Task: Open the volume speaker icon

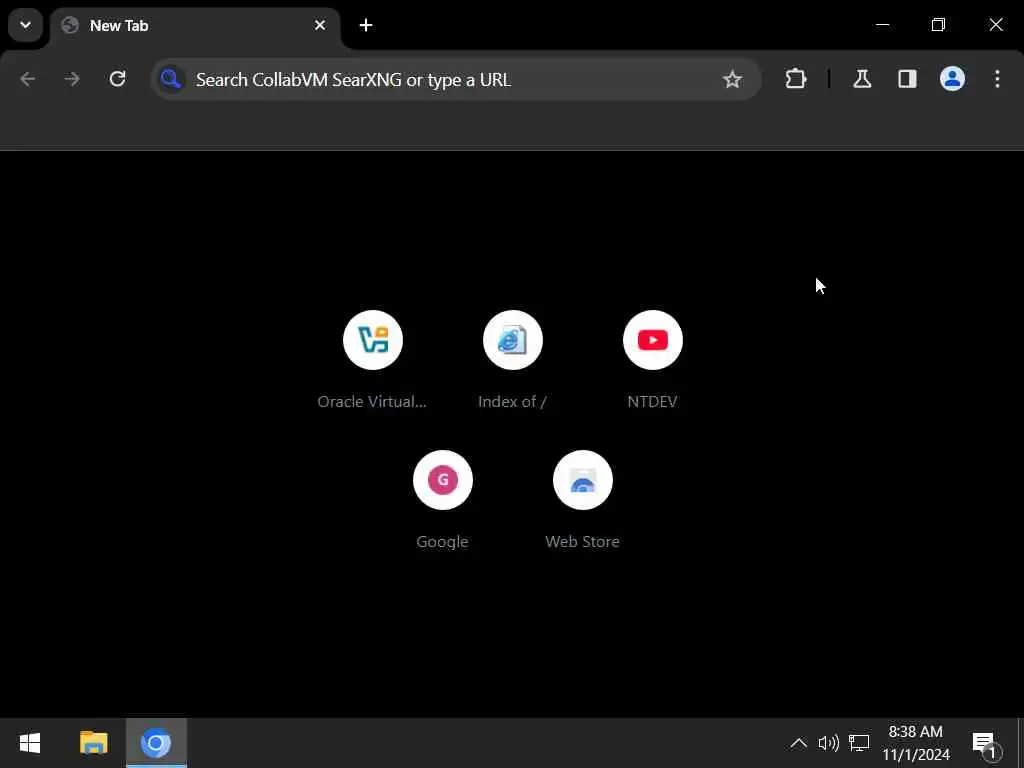Action: click(x=828, y=743)
